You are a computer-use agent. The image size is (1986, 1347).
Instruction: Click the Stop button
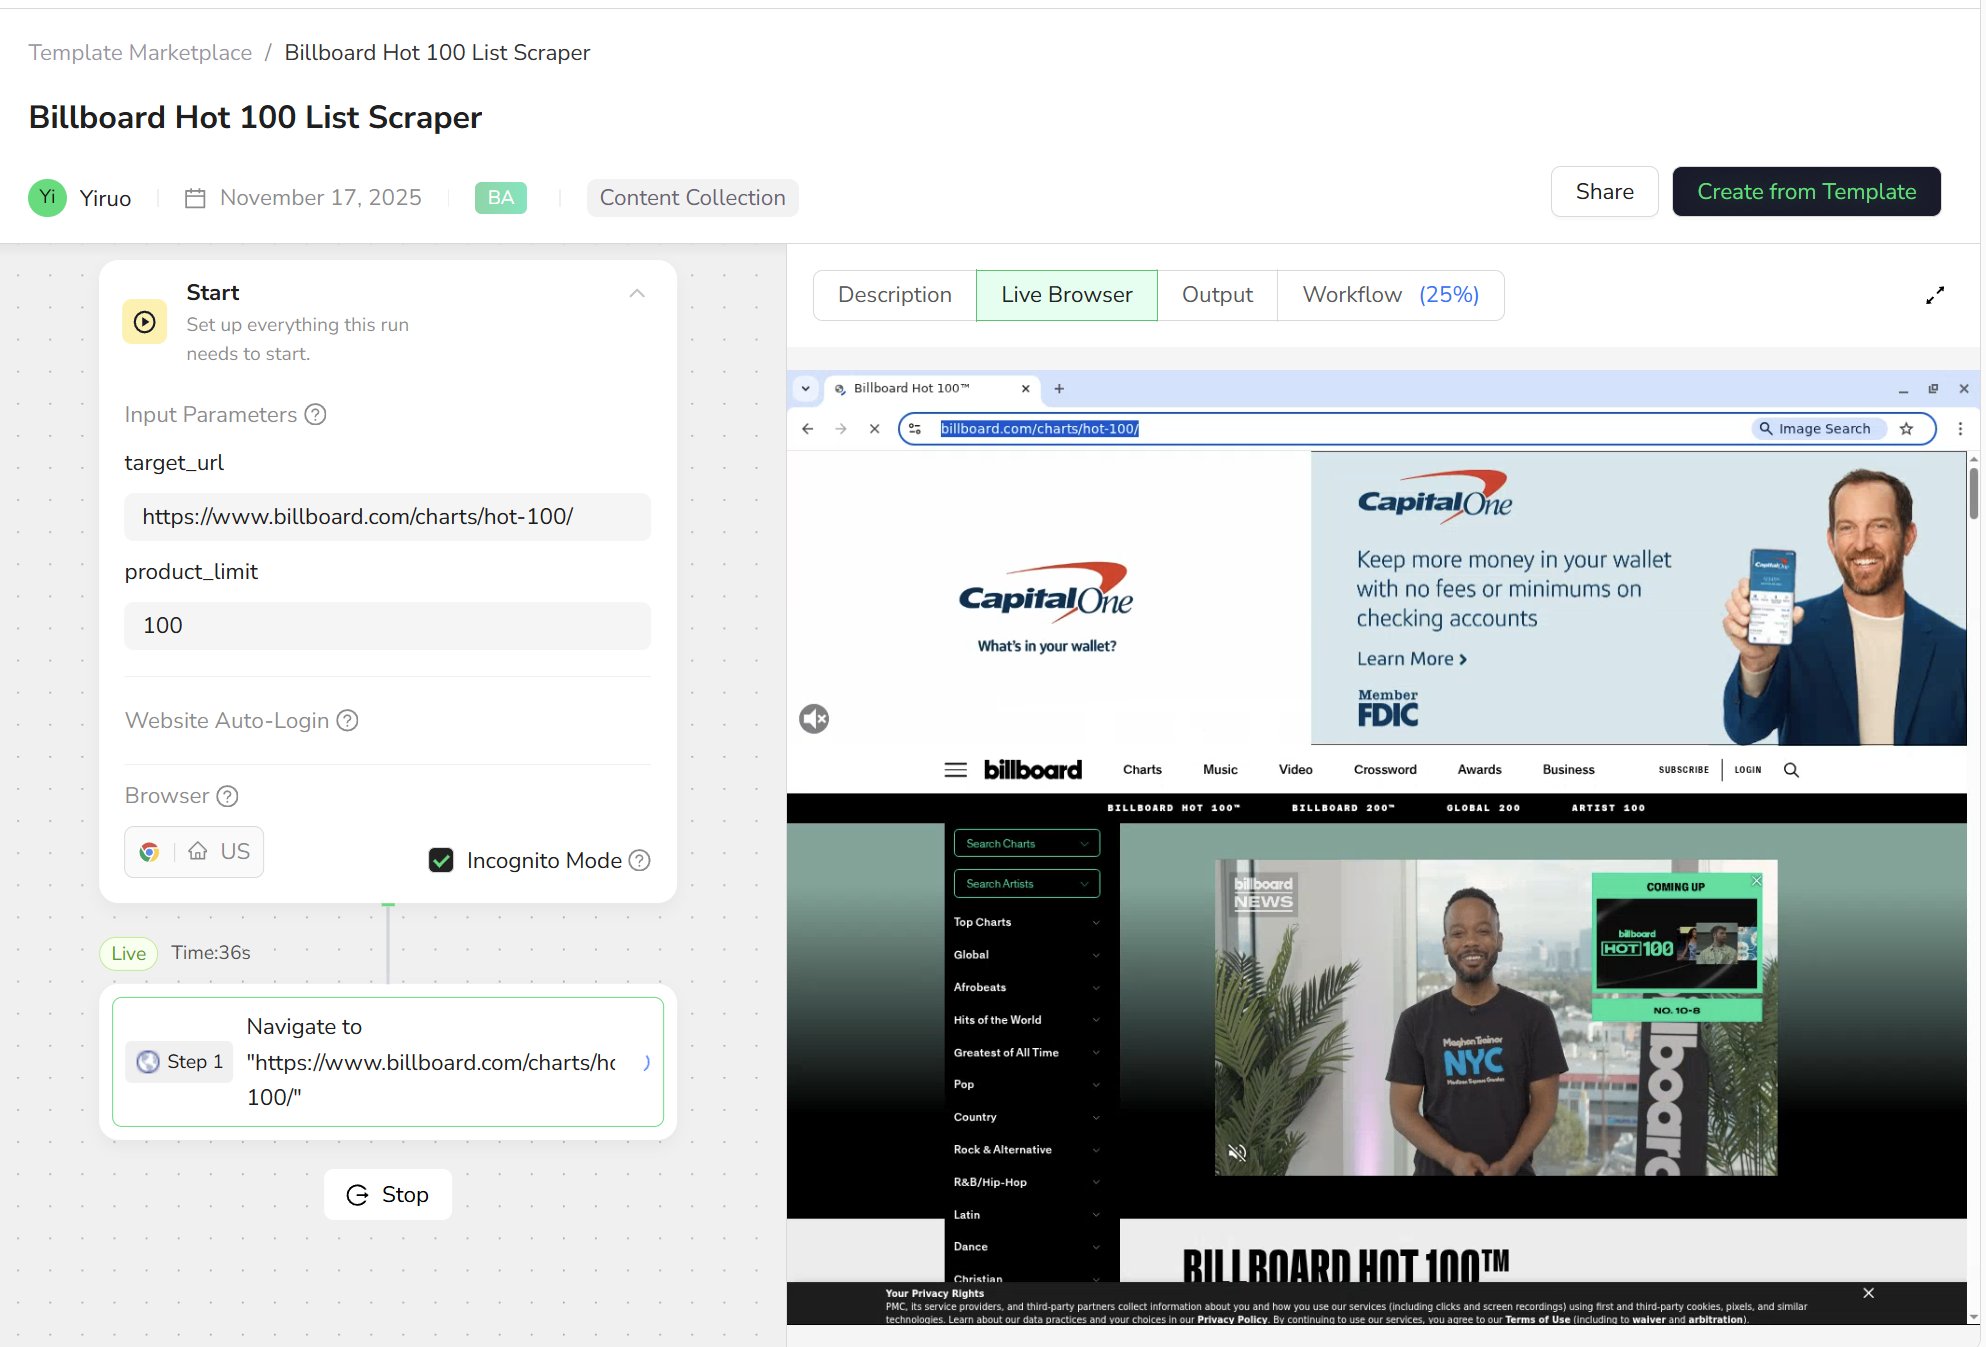(388, 1194)
